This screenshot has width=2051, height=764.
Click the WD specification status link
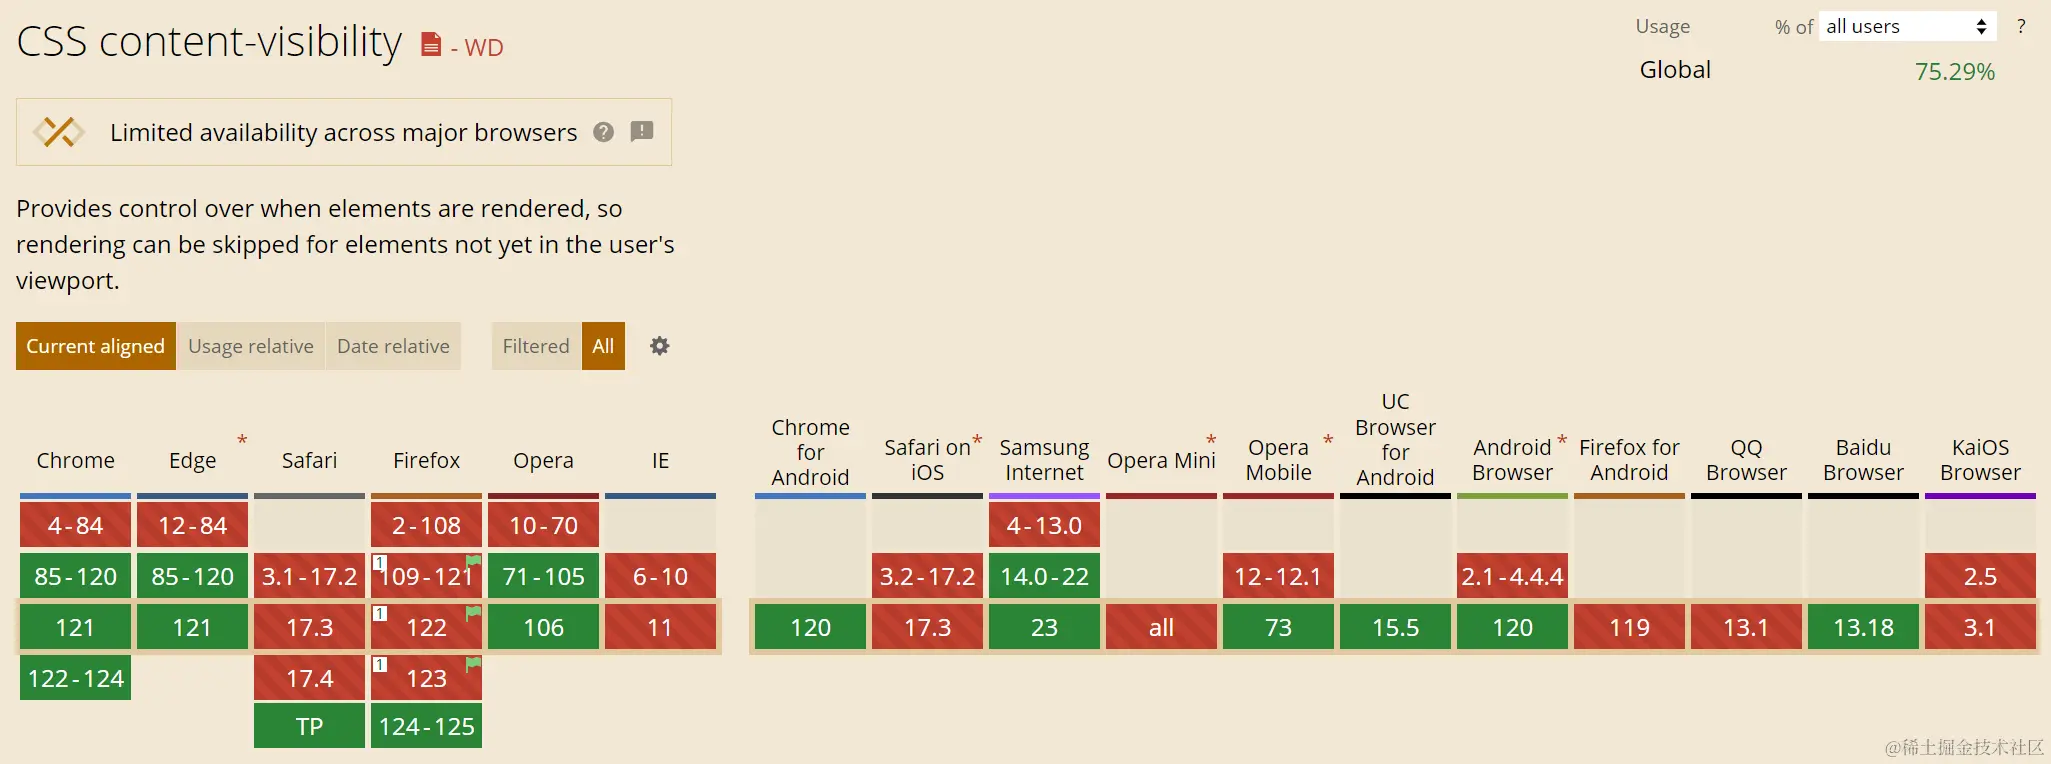[x=484, y=47]
